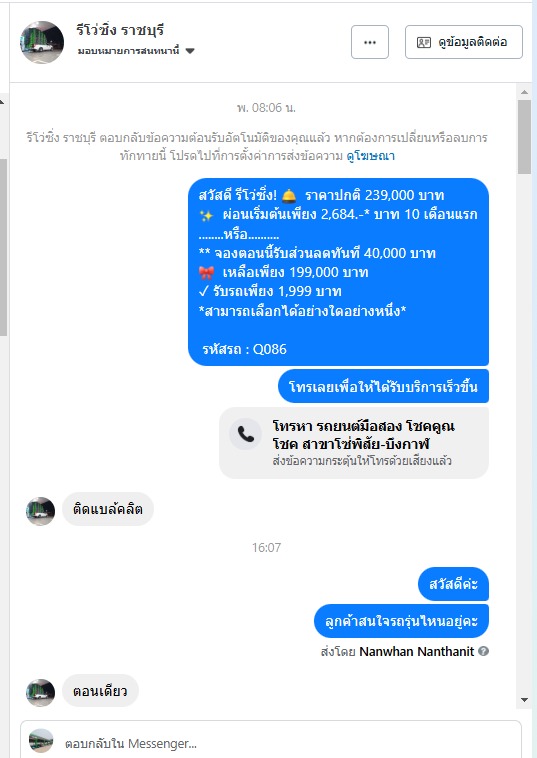Click the contact card icon in ดูข้อมูลติดต่อ
The height and width of the screenshot is (758, 537).
tap(424, 43)
